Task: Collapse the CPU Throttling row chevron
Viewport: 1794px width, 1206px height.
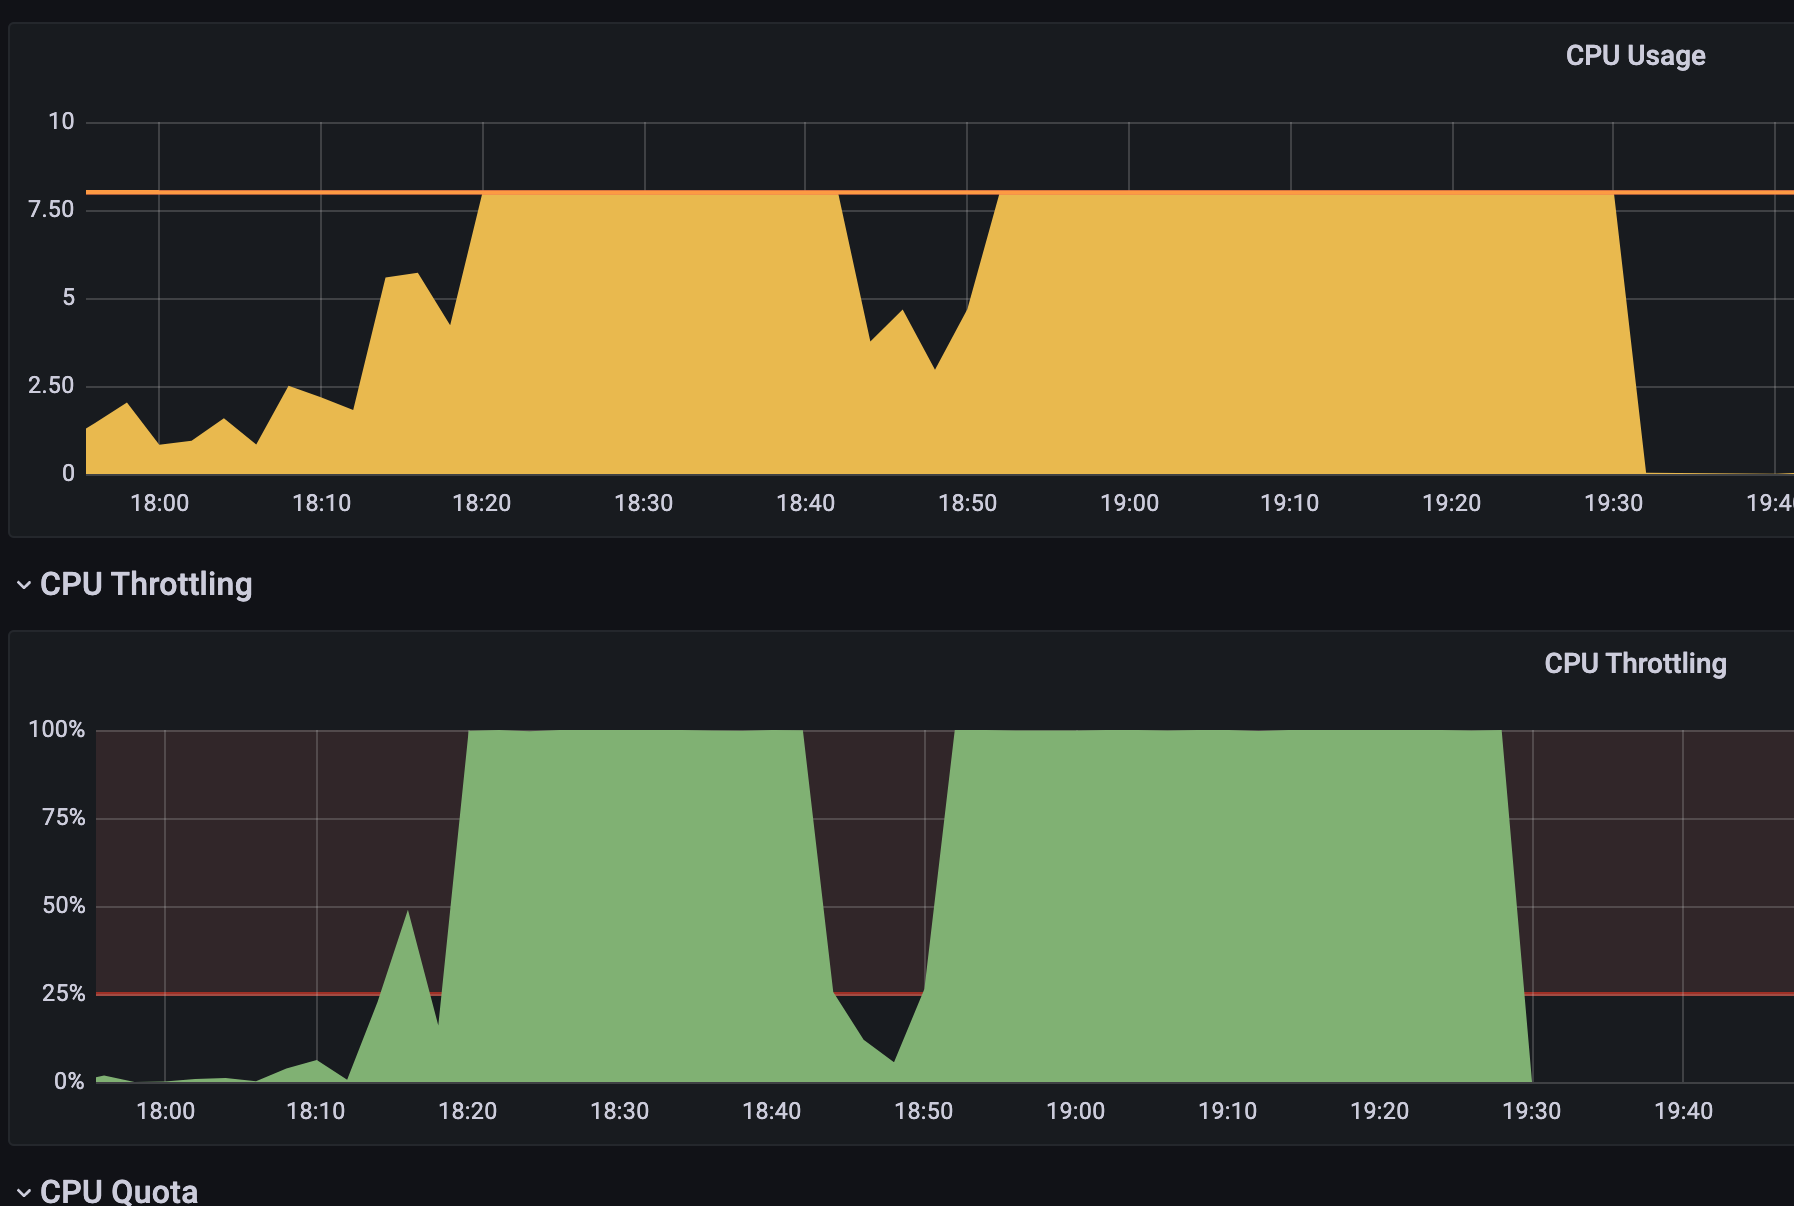Action: coord(22,584)
